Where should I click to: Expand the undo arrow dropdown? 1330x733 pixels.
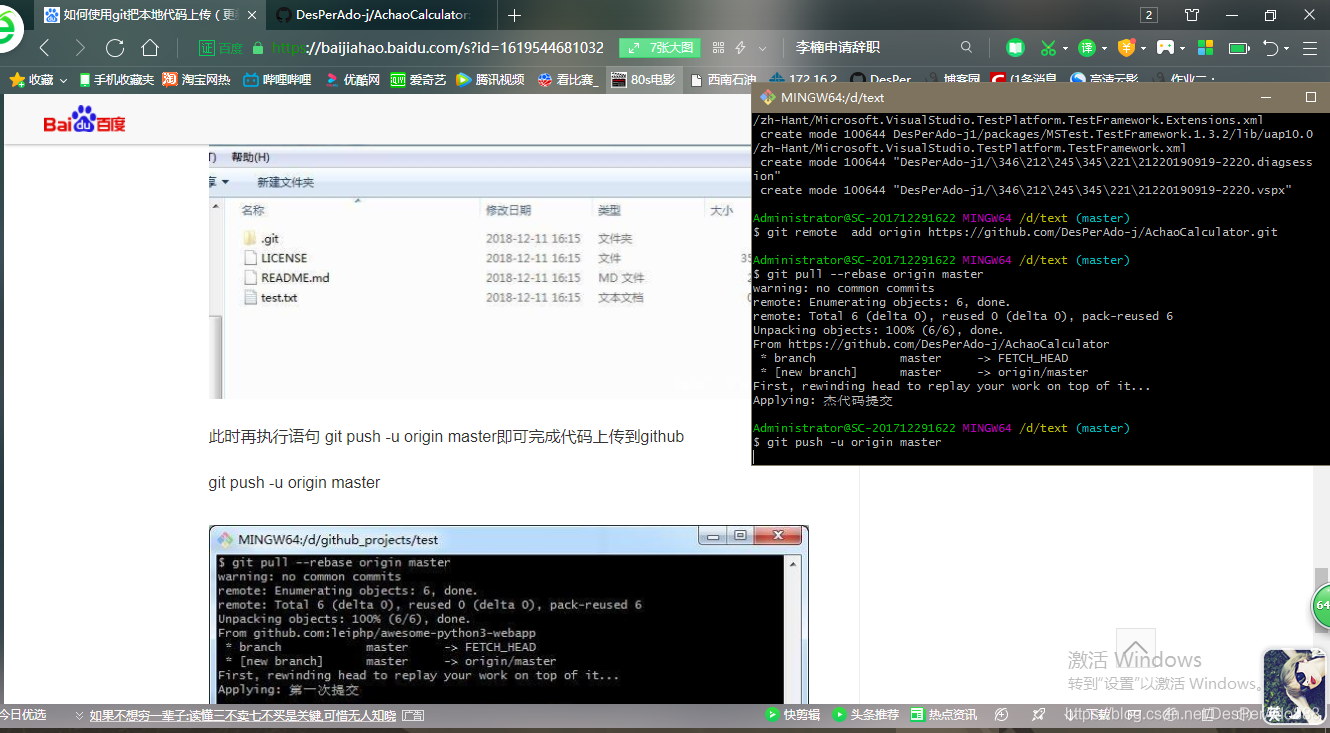tap(1285, 48)
